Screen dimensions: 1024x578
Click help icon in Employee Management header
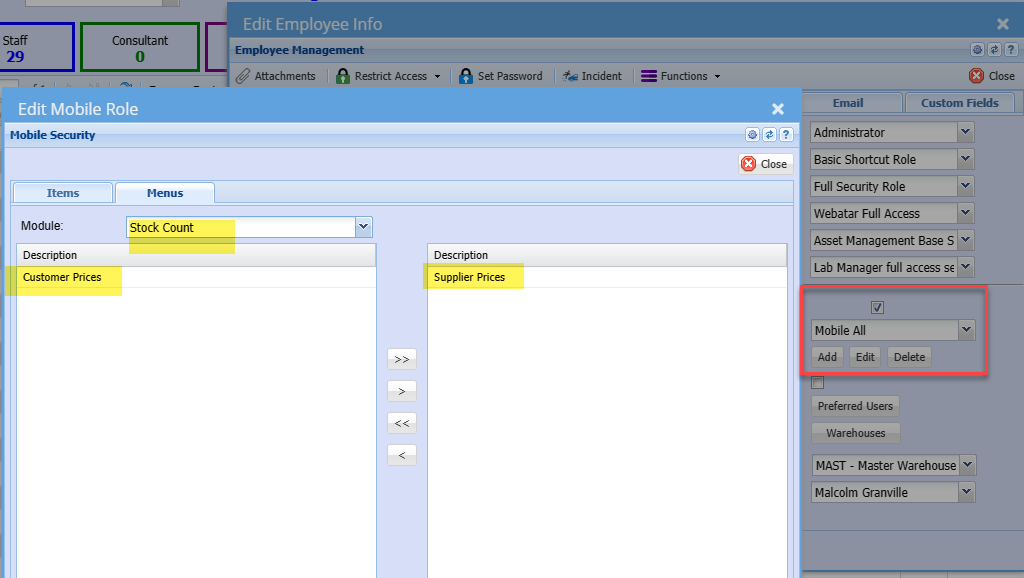pyautogui.click(x=1011, y=50)
